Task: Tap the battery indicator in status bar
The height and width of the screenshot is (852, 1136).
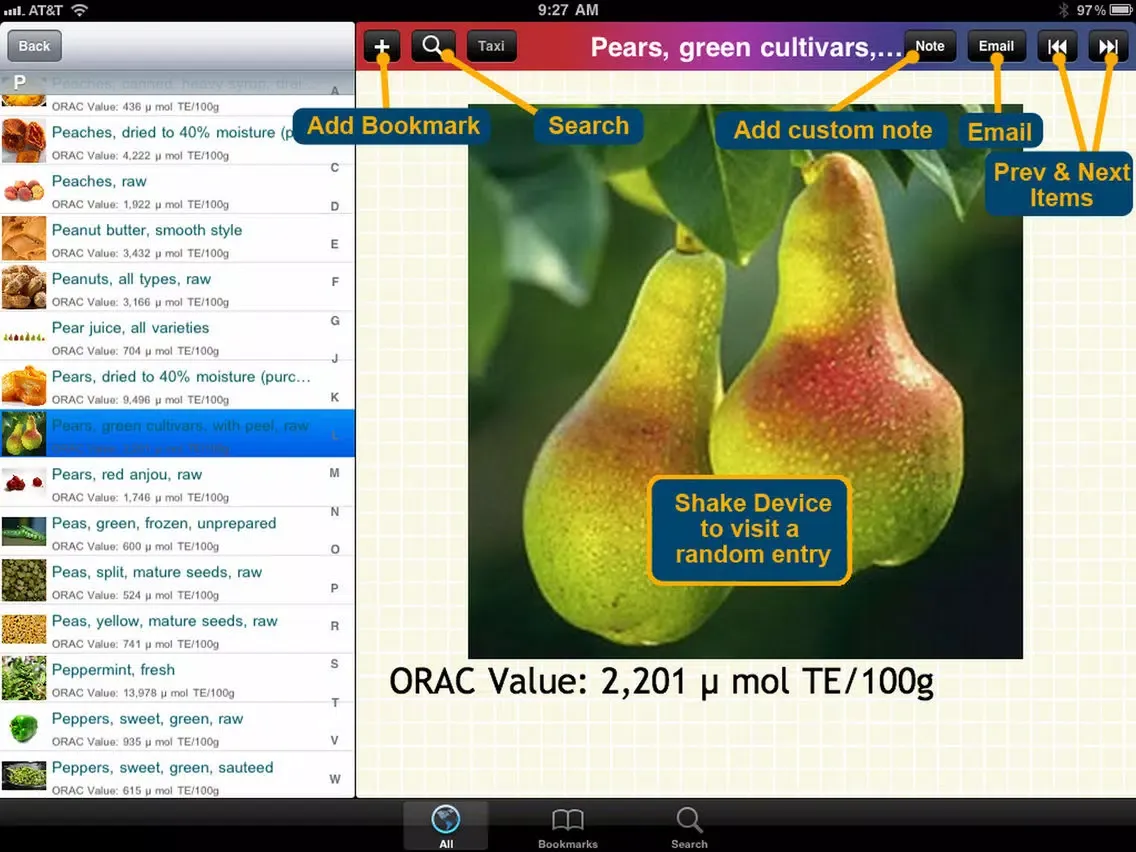Action: point(1119,10)
